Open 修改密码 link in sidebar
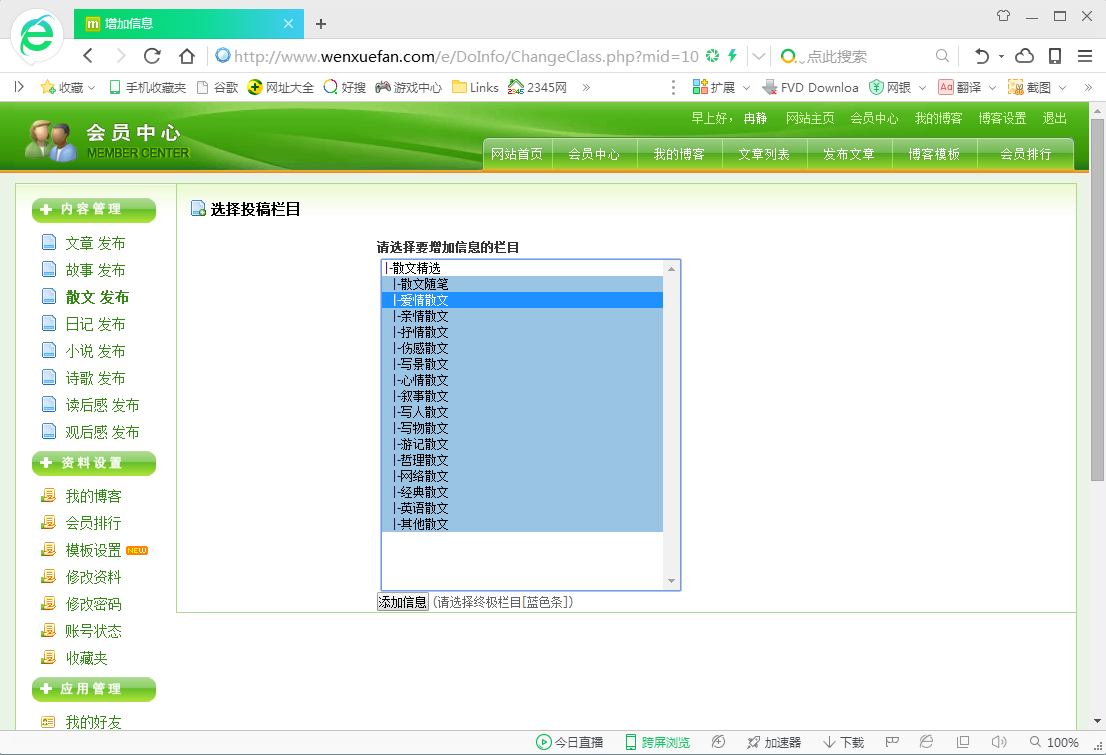This screenshot has width=1106, height=755. point(93,604)
